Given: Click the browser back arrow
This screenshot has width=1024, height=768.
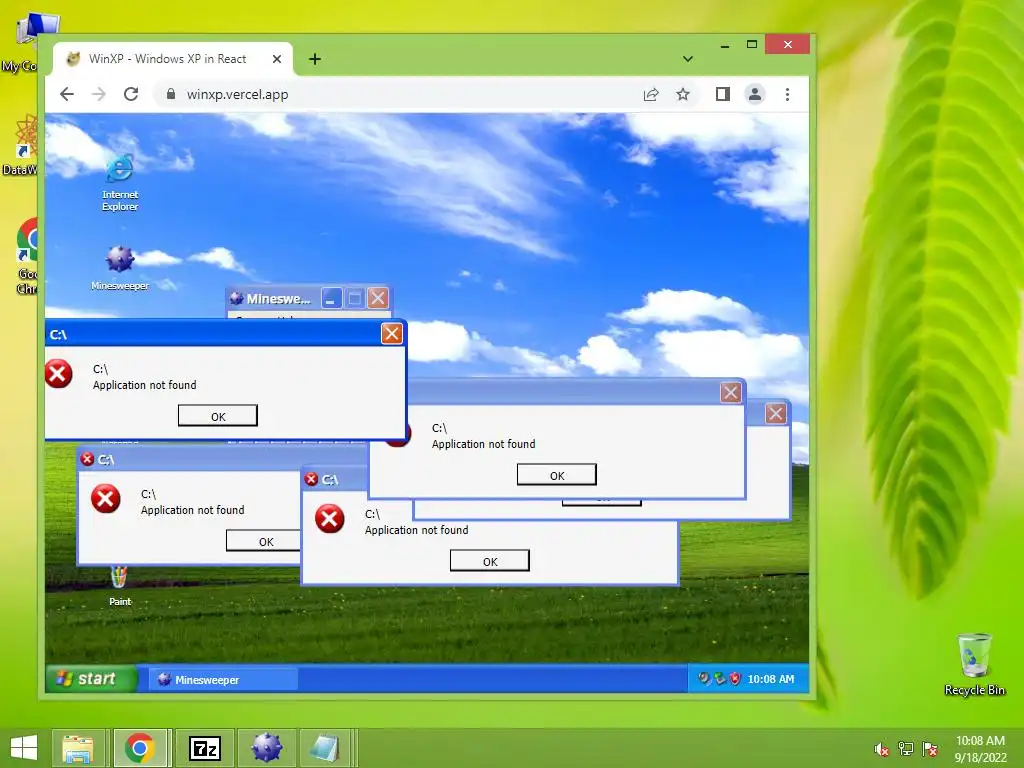Looking at the screenshot, I should click(67, 94).
